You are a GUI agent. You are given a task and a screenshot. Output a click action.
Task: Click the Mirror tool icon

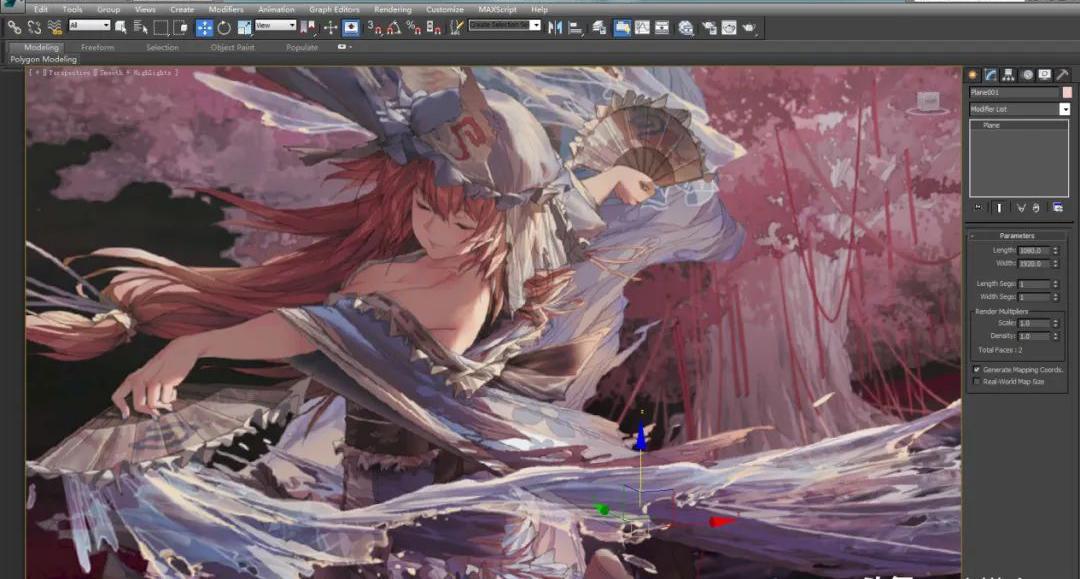point(555,28)
